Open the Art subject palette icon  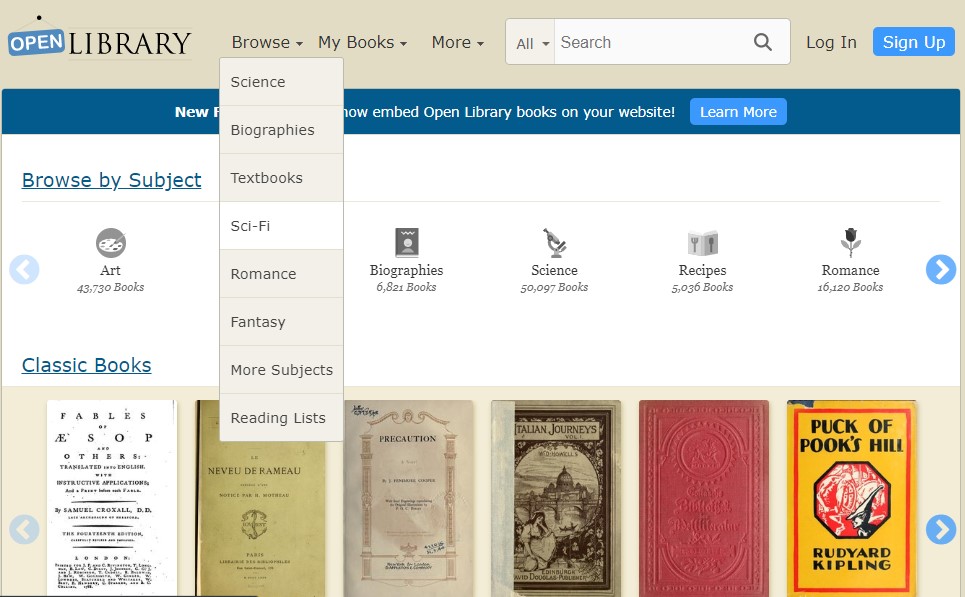[111, 243]
